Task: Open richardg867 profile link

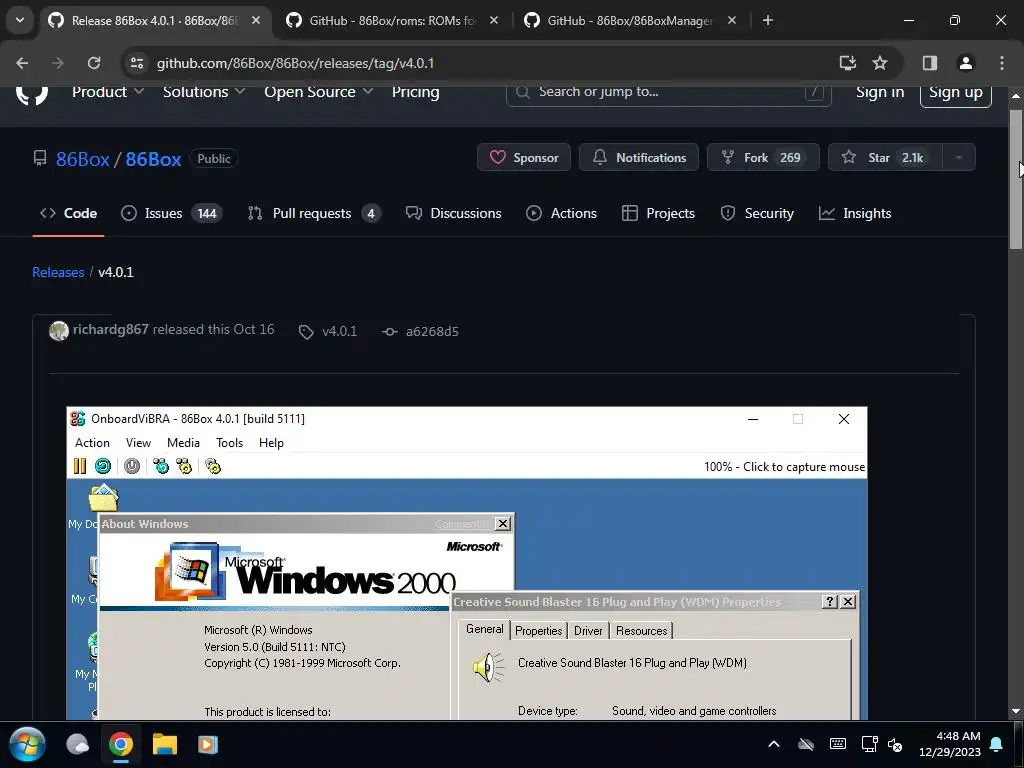Action: pos(110,330)
